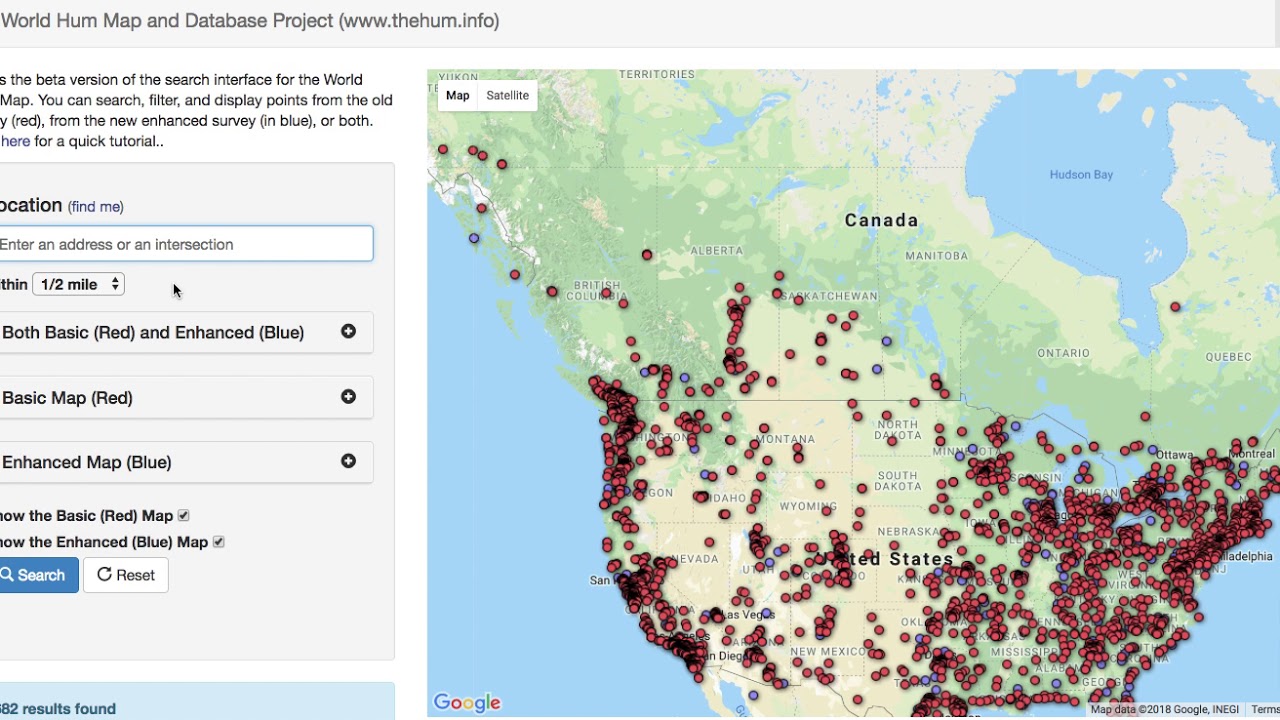Click the ALBERTA province label

click(x=716, y=250)
